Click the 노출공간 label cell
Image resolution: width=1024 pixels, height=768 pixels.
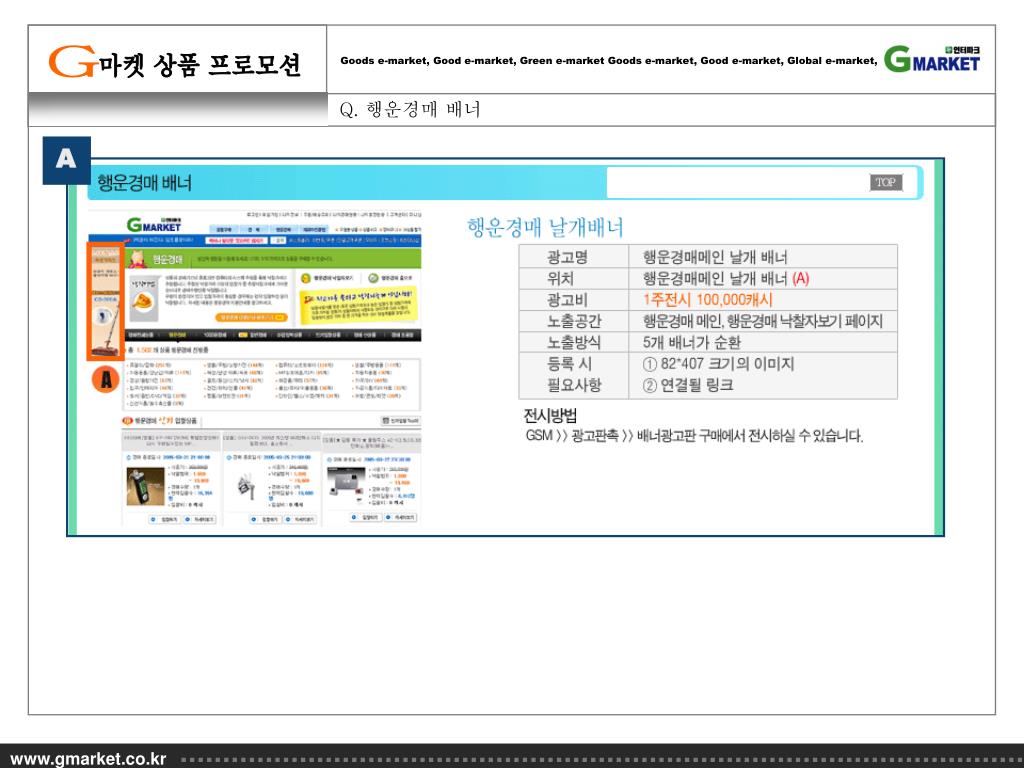pyautogui.click(x=574, y=321)
